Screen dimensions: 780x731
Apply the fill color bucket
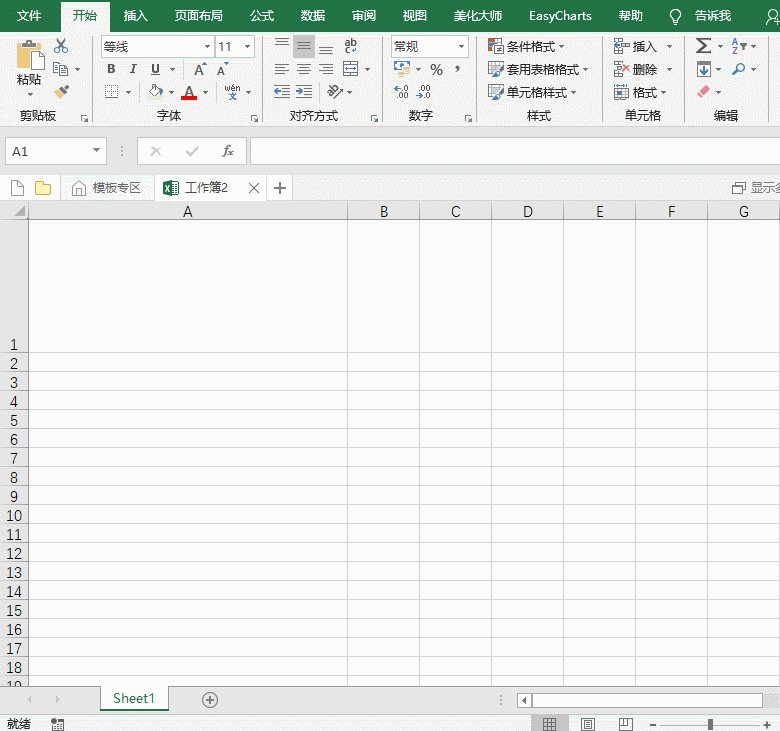(156, 92)
